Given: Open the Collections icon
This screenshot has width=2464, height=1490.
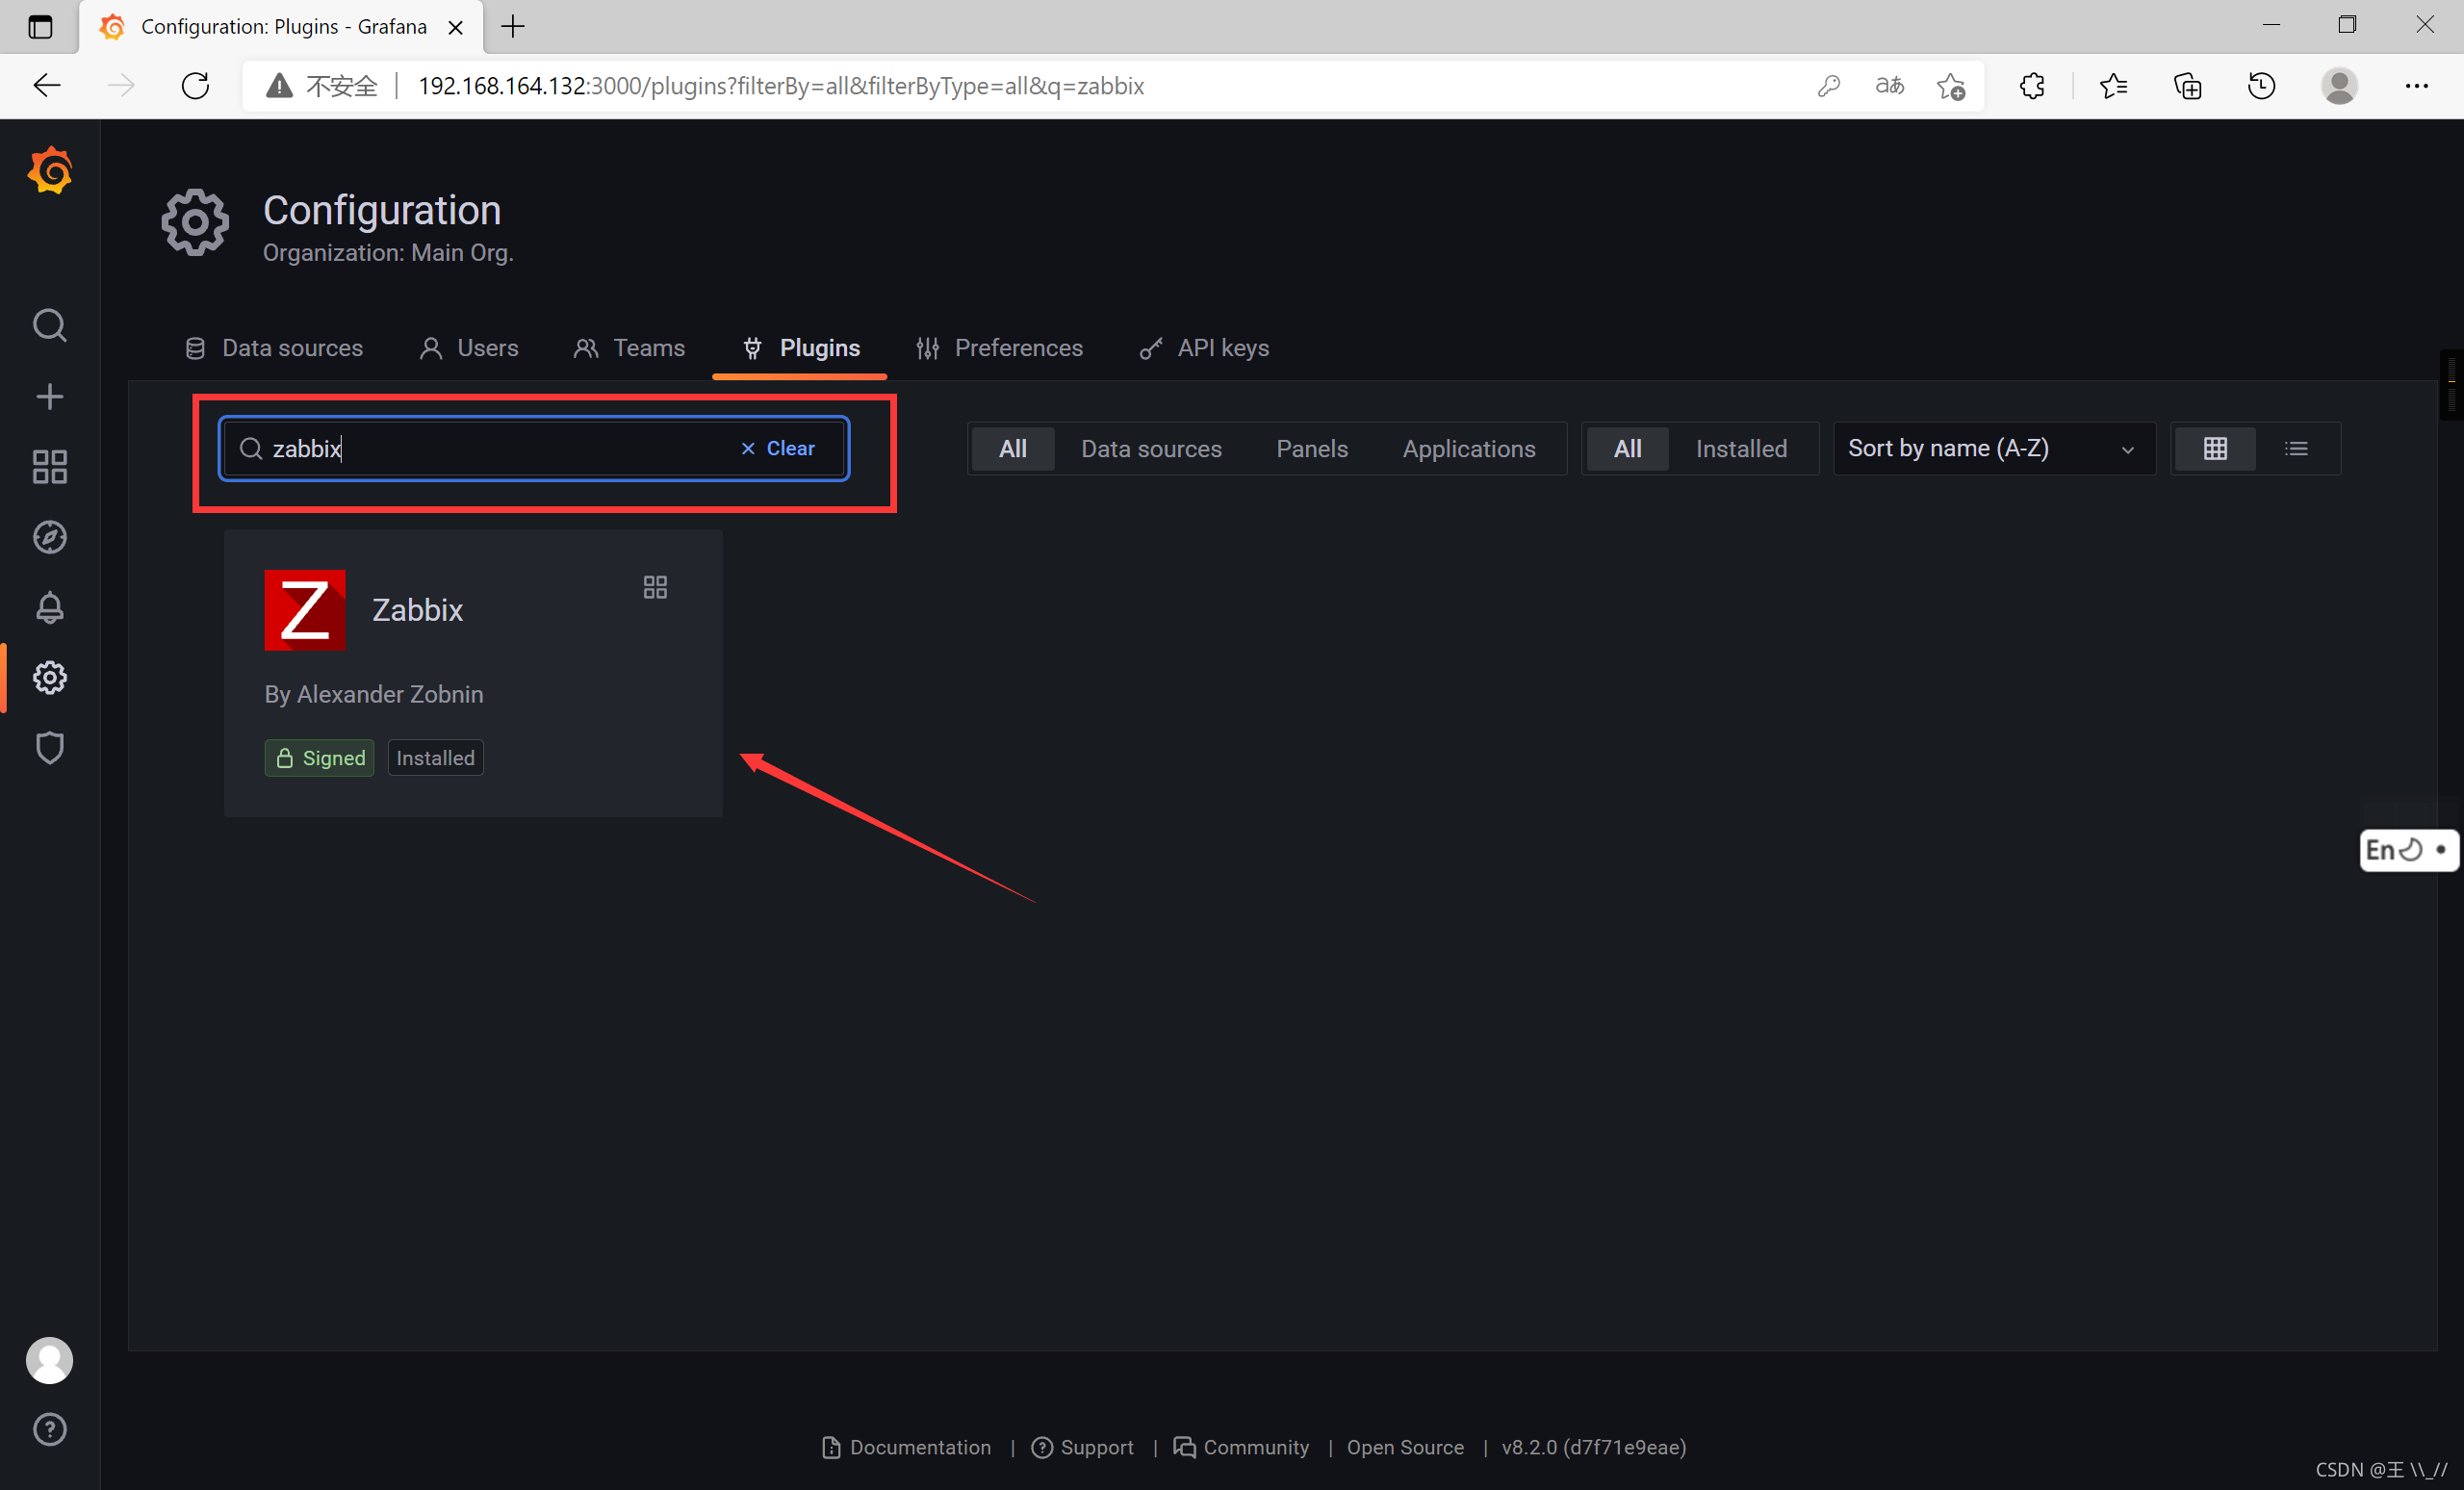Looking at the screenshot, I should click(x=2187, y=86).
